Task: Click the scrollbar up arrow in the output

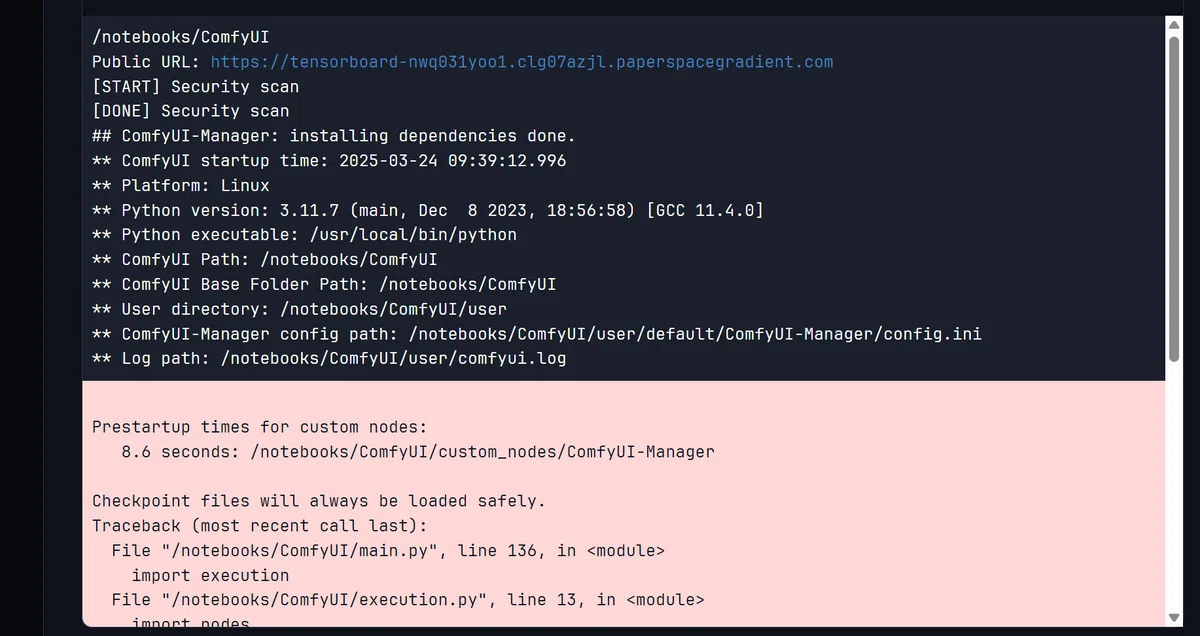Action: click(1174, 25)
